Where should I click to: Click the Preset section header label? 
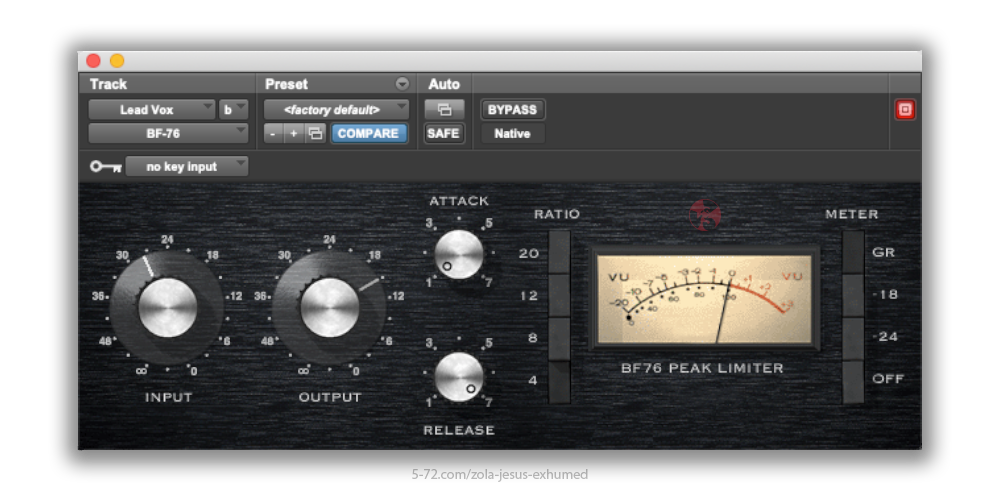click(286, 84)
